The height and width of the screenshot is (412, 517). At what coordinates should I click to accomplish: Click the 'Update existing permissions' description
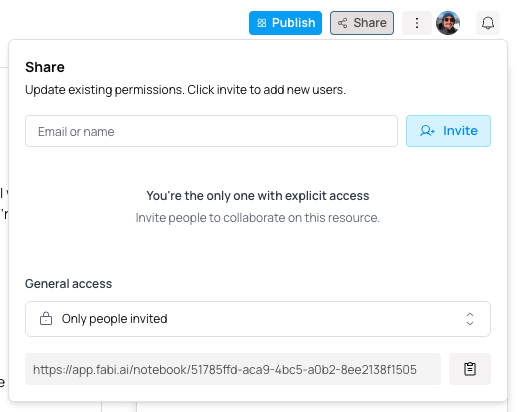coord(185,90)
